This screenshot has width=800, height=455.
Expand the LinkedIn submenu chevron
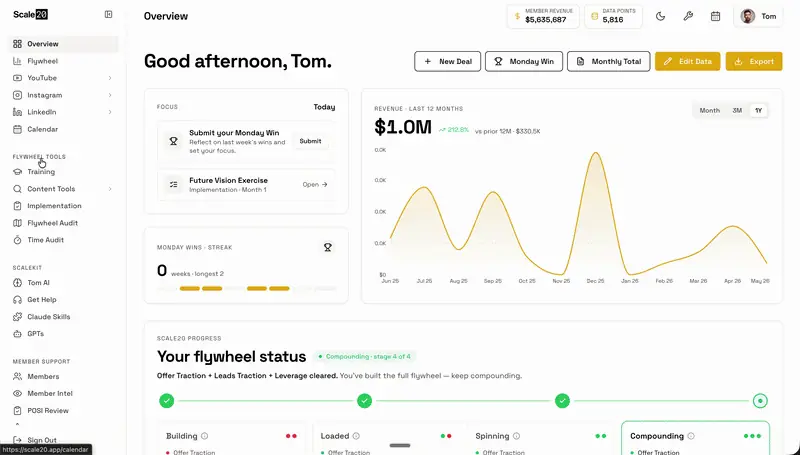click(110, 112)
